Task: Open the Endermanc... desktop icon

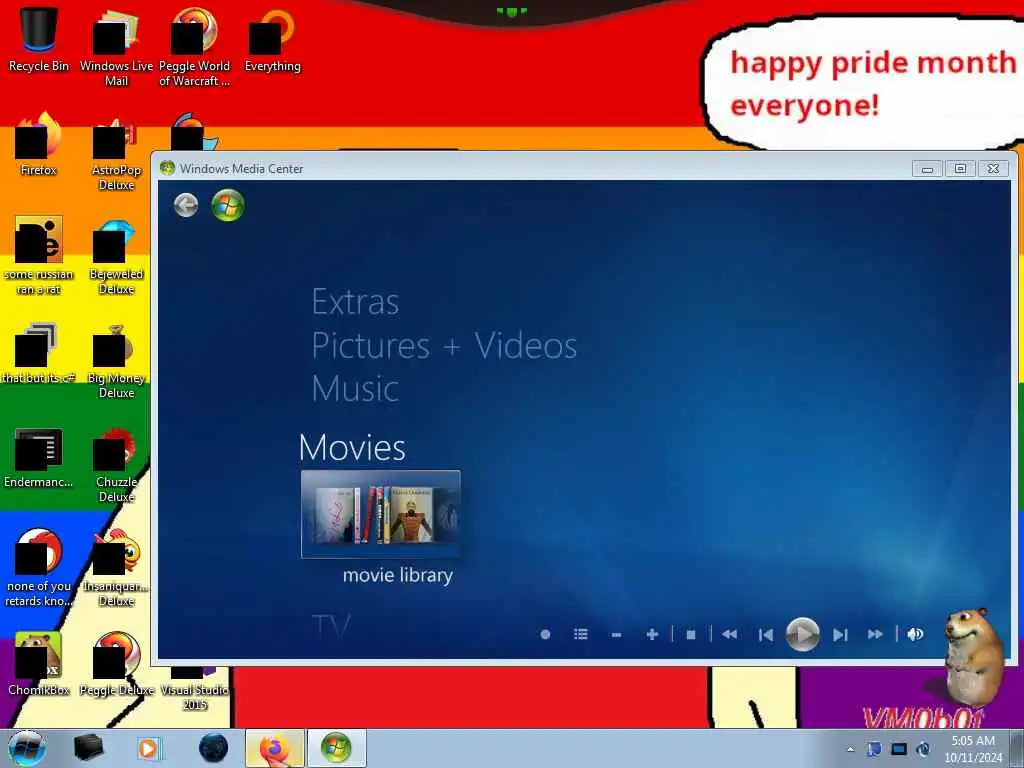Action: point(39,457)
